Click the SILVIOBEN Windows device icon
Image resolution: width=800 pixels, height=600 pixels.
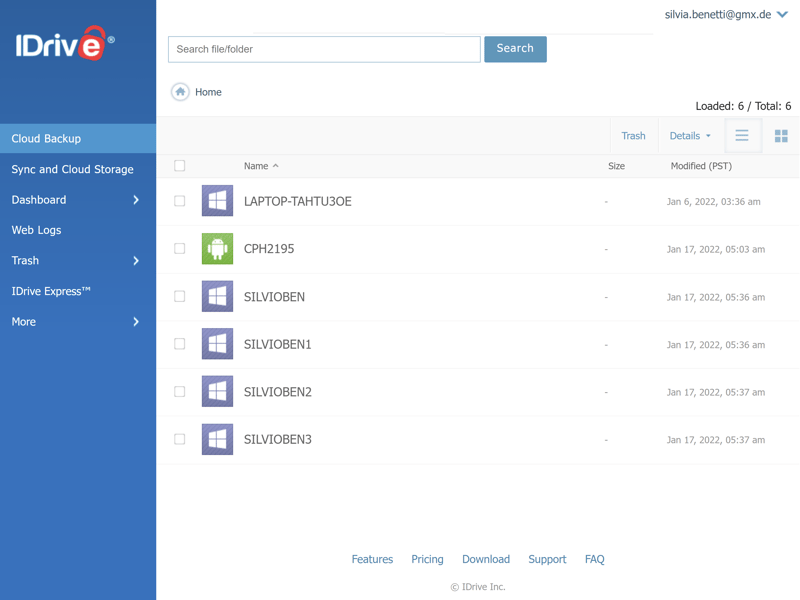[x=217, y=297]
